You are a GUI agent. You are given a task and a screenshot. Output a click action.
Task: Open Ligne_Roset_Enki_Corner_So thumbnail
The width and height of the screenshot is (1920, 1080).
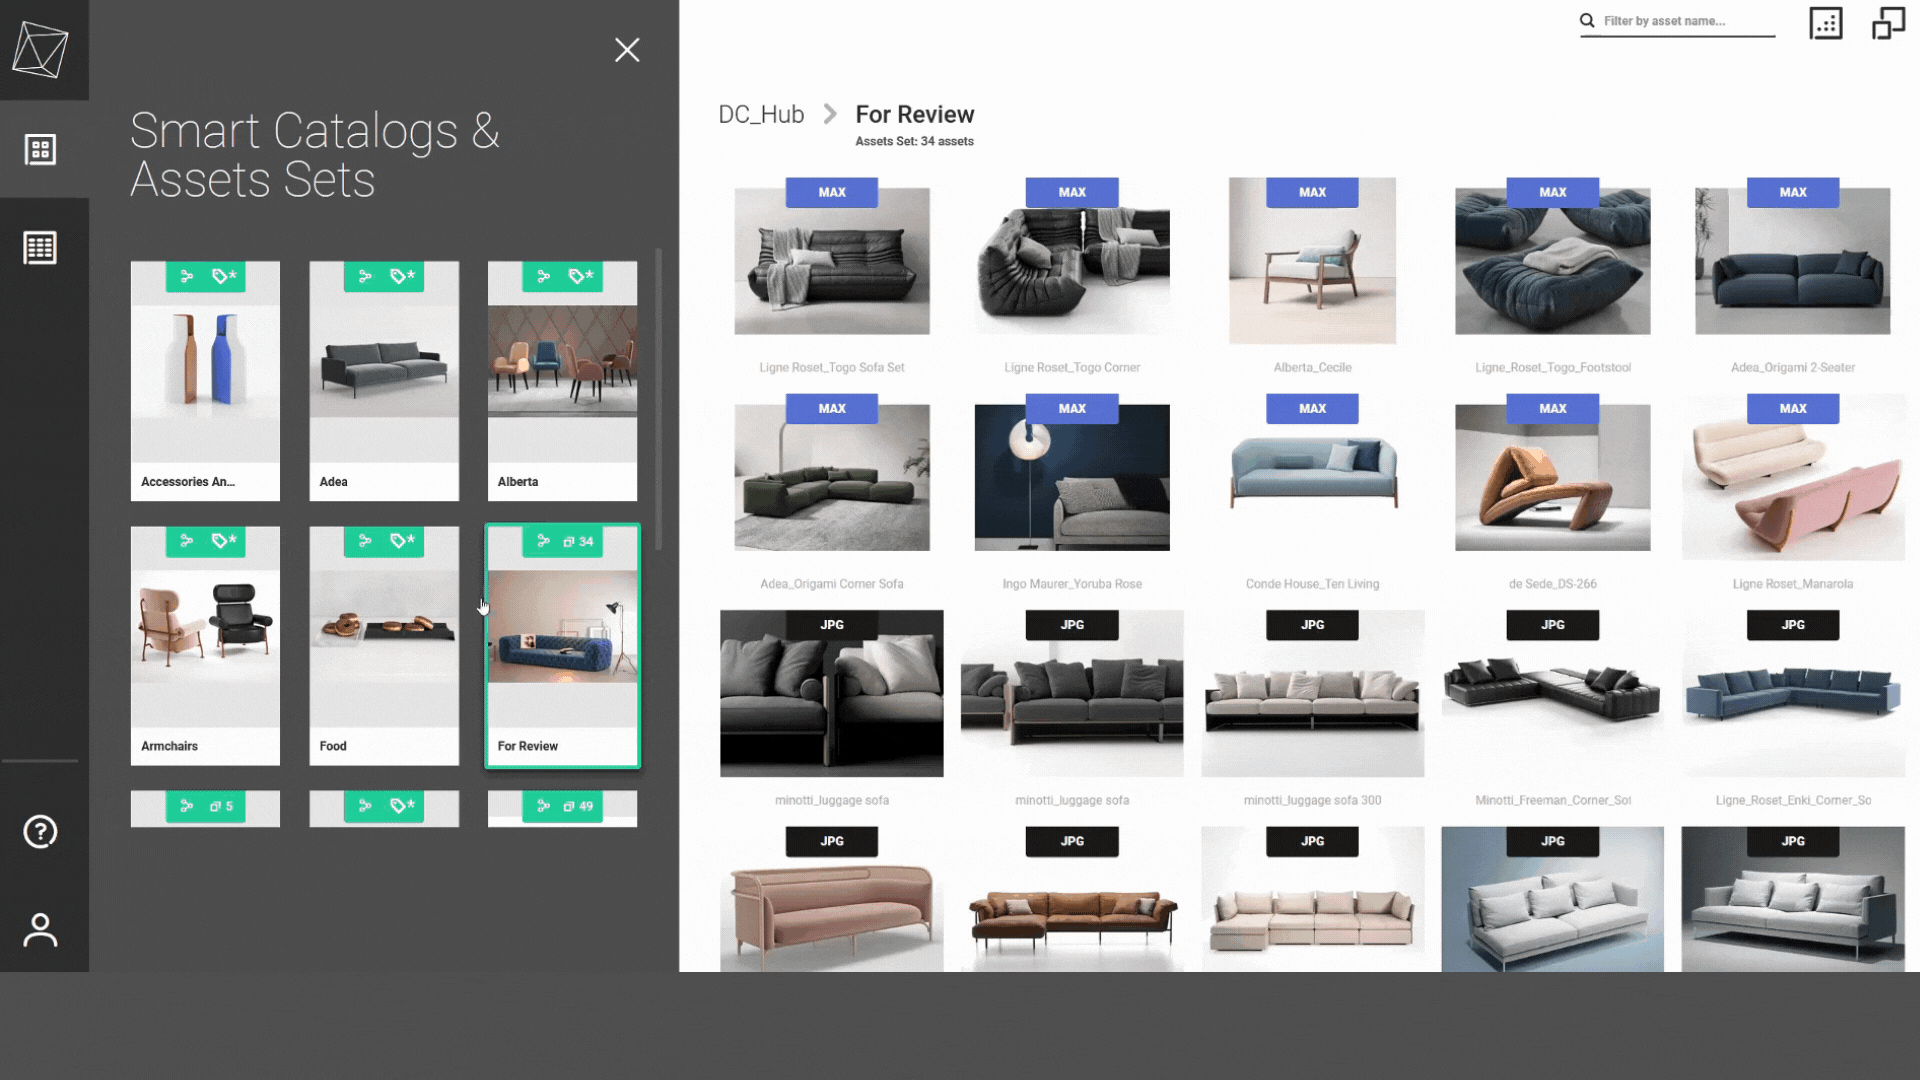pos(1793,694)
